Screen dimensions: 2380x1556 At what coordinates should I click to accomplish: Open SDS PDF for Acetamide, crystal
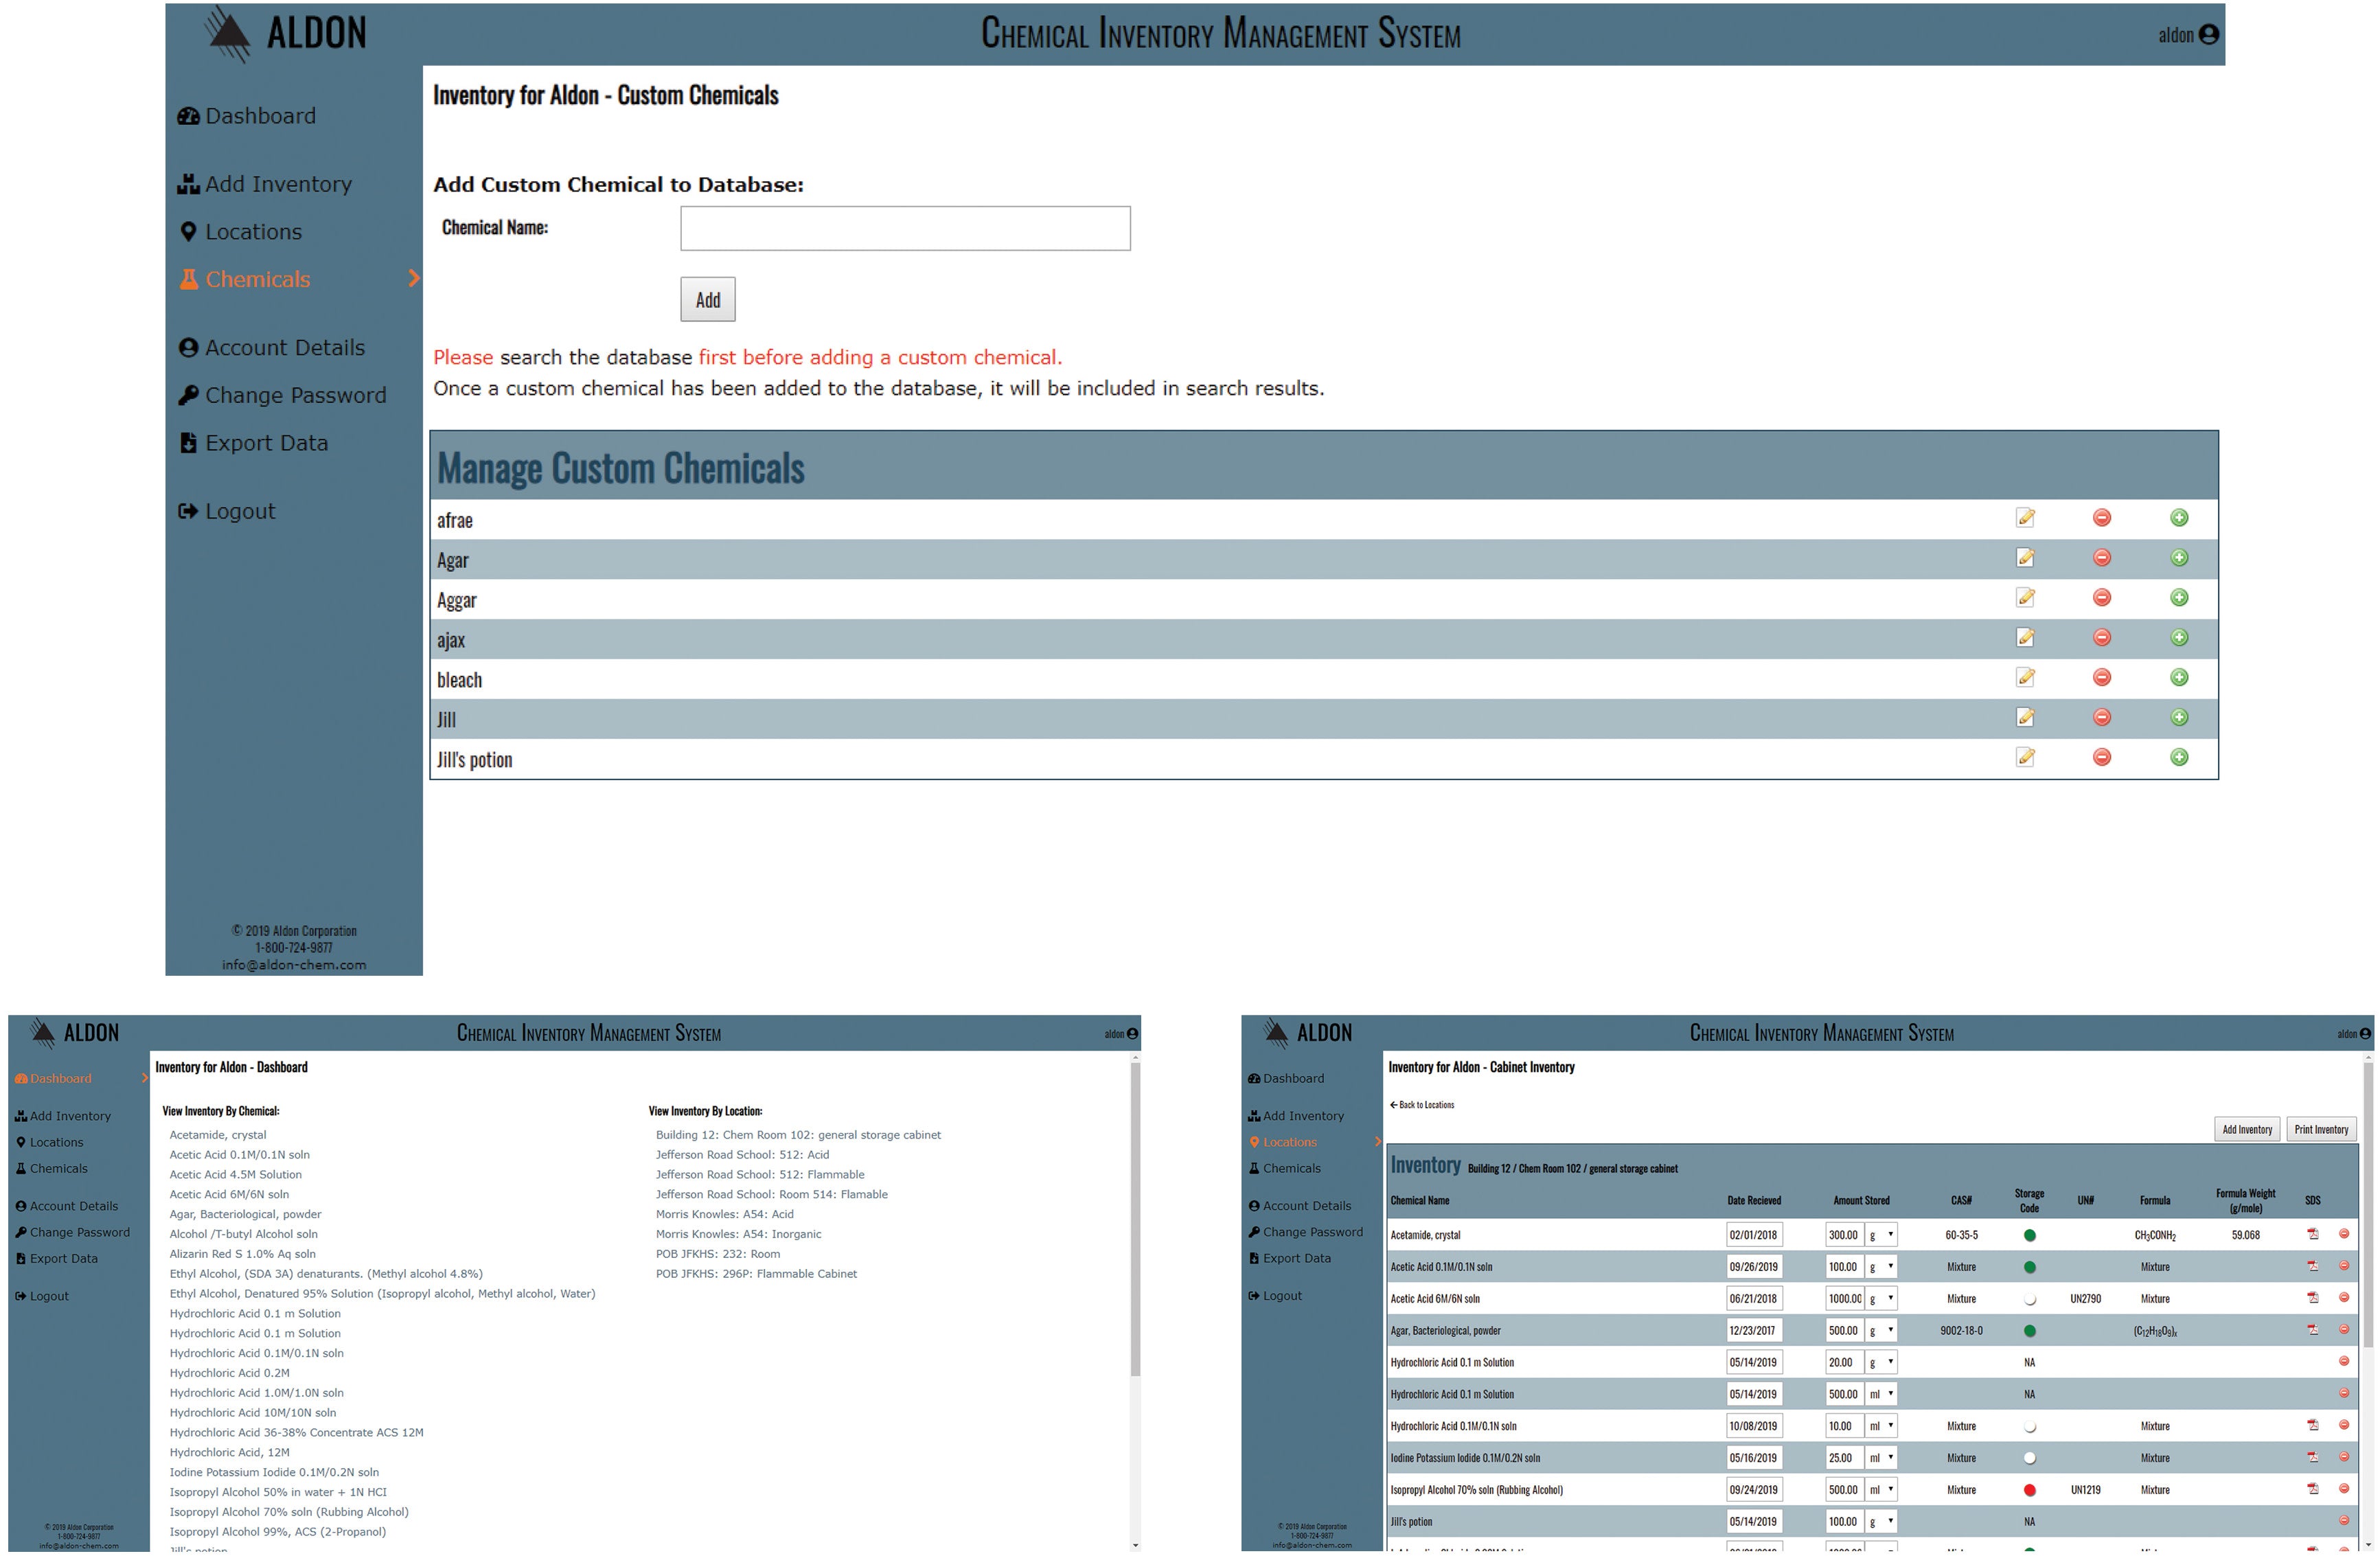(x=2313, y=1234)
